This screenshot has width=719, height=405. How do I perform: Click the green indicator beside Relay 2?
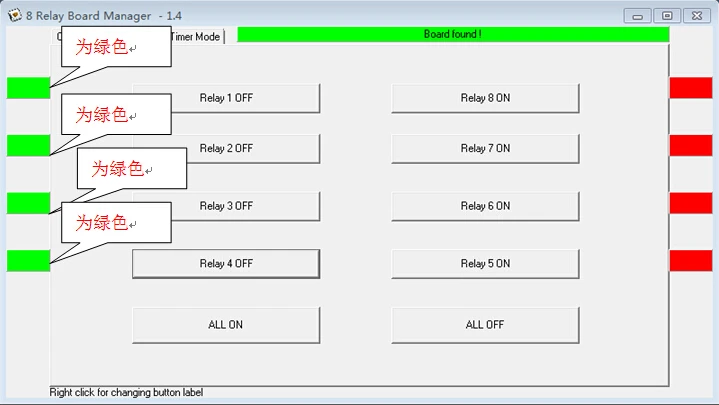[28, 145]
